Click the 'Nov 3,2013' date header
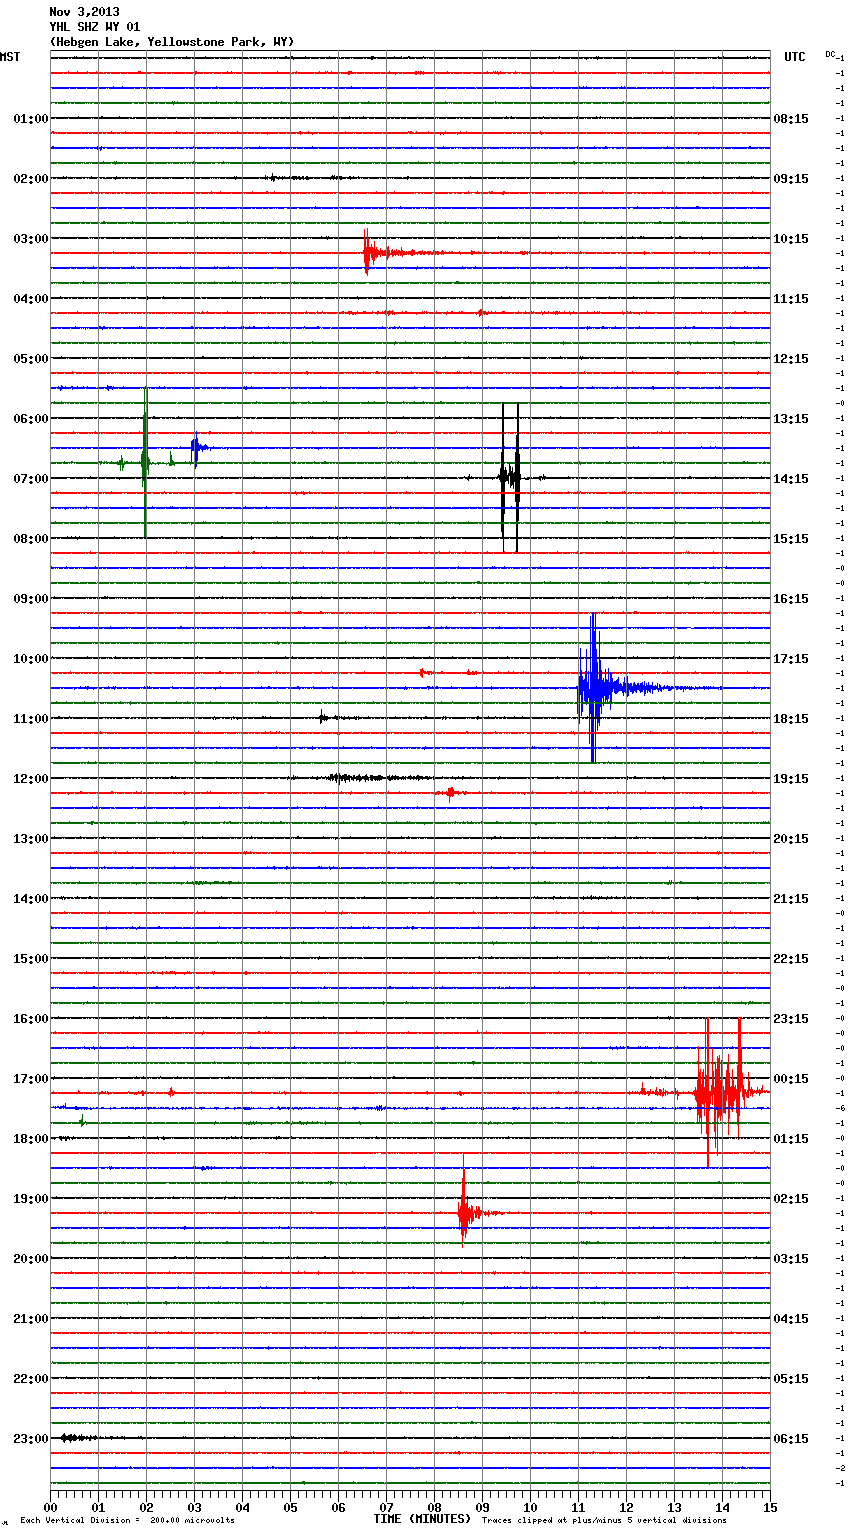The height and width of the screenshot is (1534, 850). point(84,12)
